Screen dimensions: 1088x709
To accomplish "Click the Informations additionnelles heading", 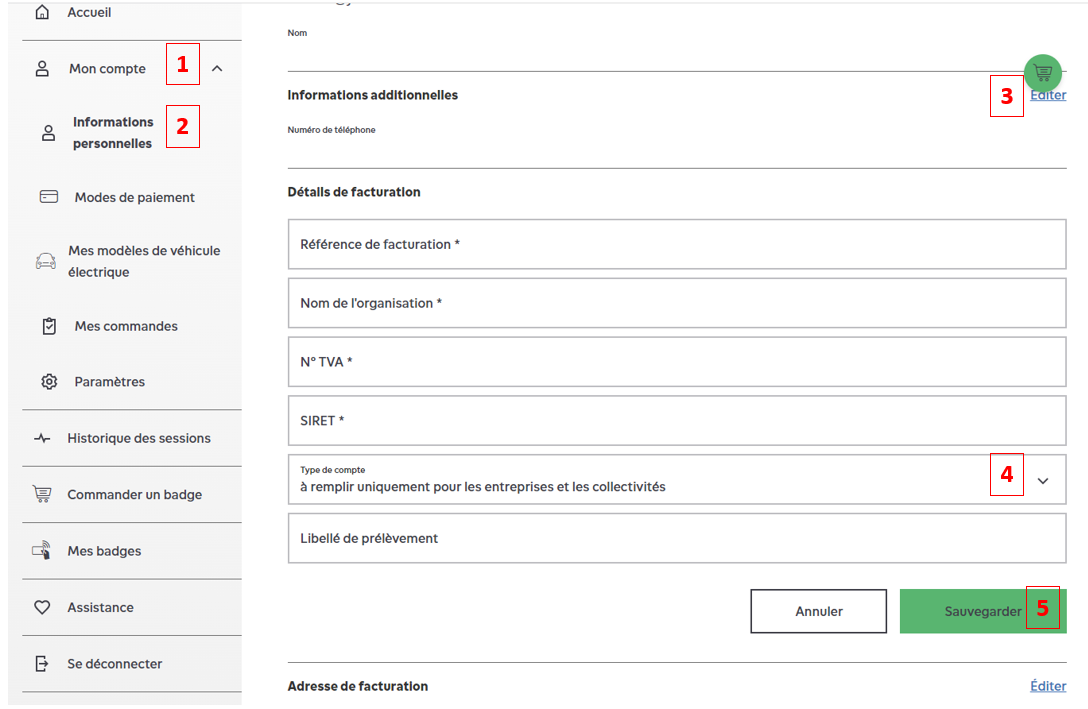I will tap(373, 95).
